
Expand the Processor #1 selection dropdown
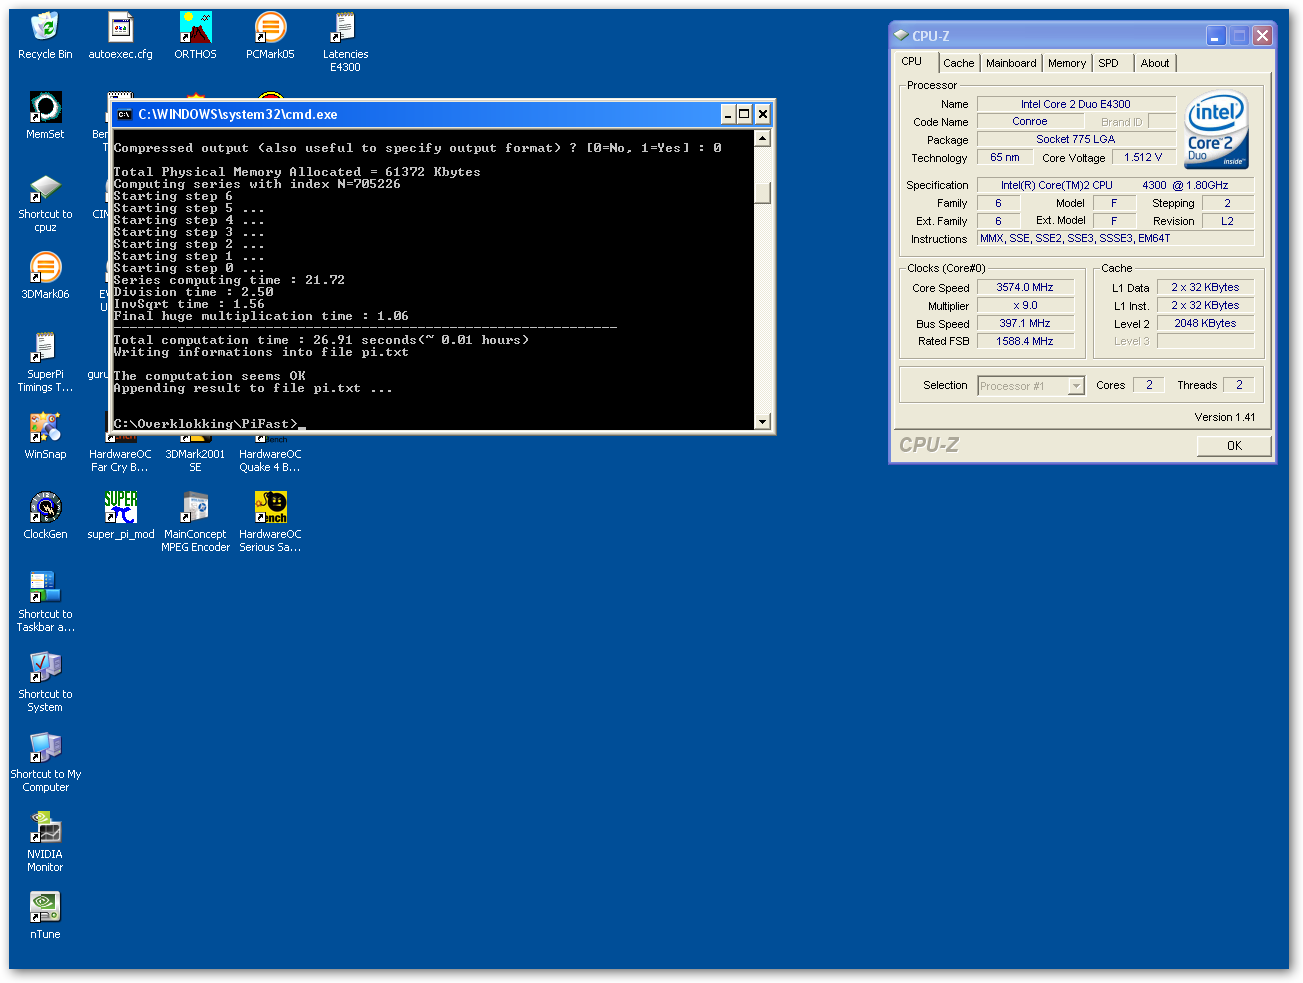pyautogui.click(x=1076, y=386)
